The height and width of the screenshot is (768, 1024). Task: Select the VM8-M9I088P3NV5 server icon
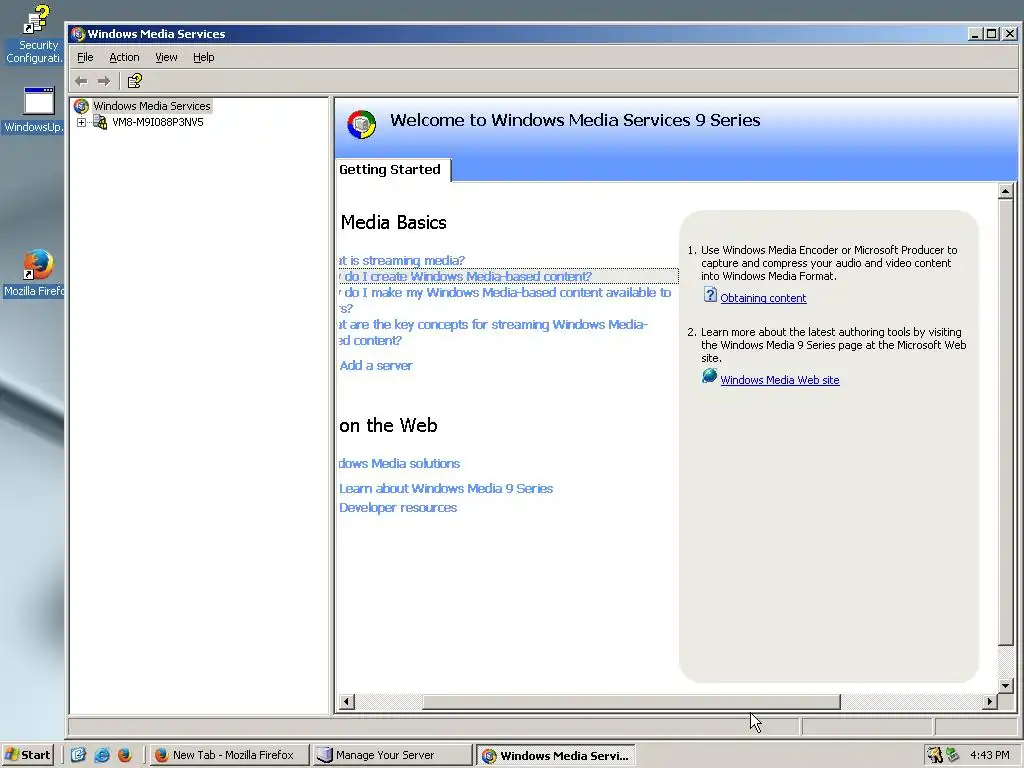pyautogui.click(x=100, y=122)
